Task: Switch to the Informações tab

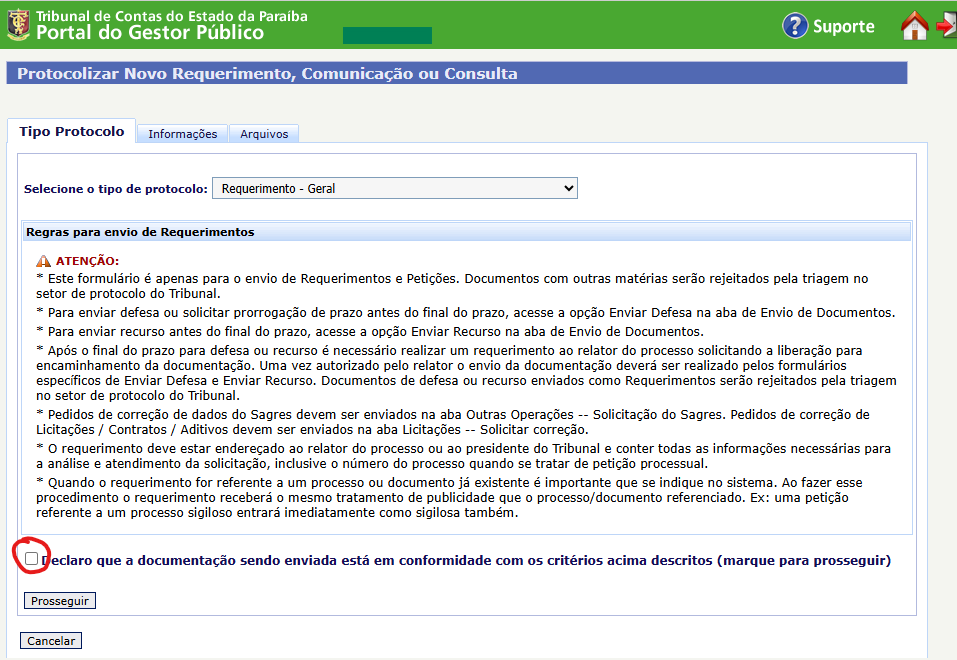Action: tap(182, 134)
